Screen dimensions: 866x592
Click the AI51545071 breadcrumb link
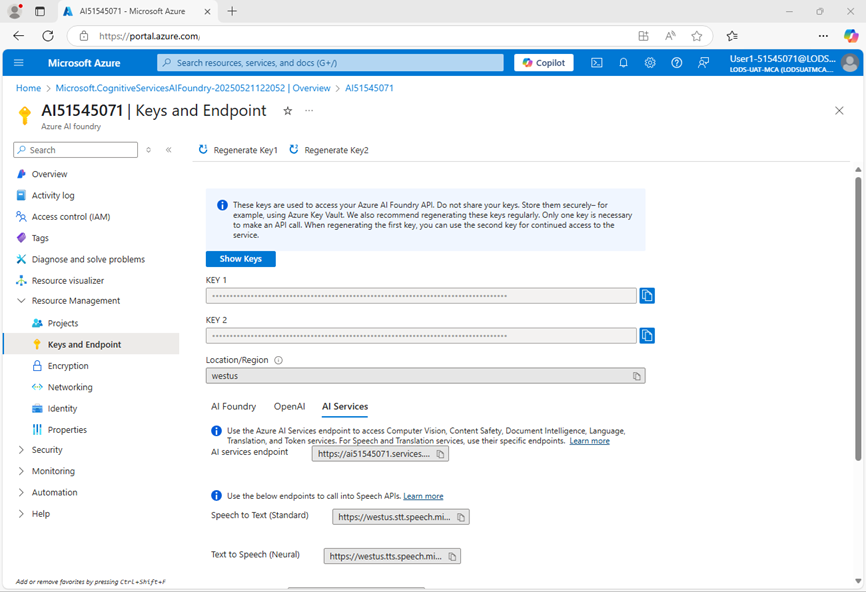pos(369,88)
